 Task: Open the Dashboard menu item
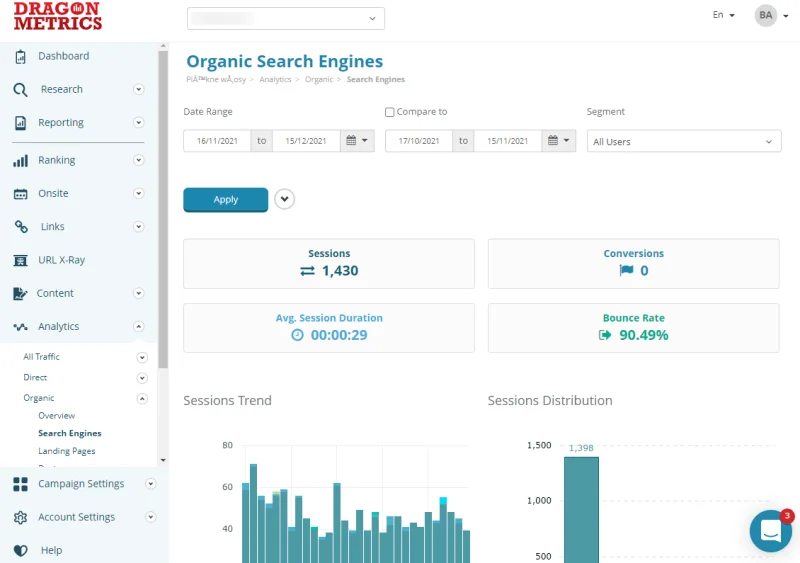tap(64, 56)
